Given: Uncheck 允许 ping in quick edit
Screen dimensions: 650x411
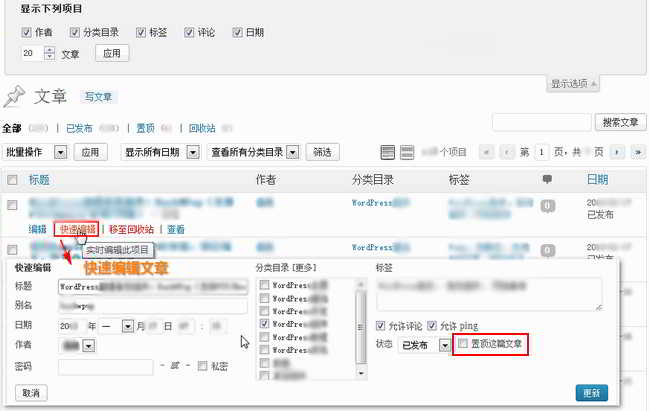Looking at the screenshot, I should [432, 326].
